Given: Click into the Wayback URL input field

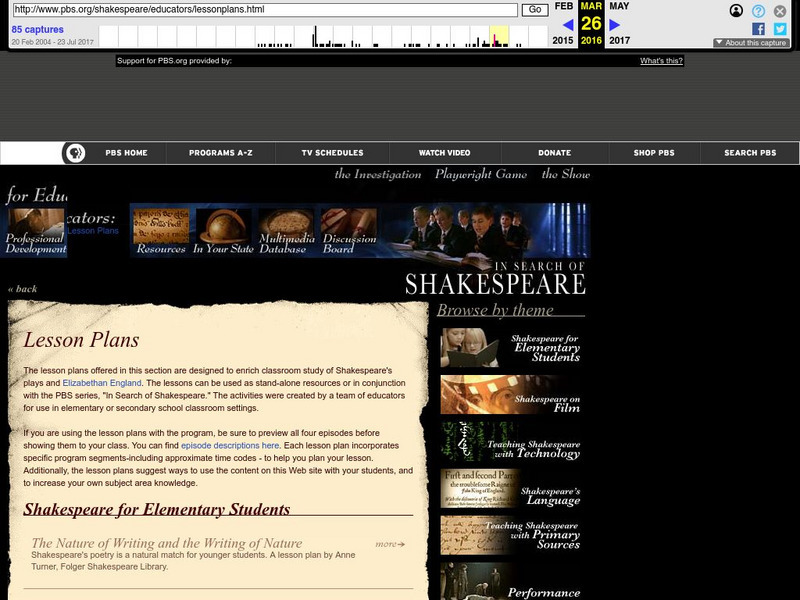Looking at the screenshot, I should click(x=265, y=10).
